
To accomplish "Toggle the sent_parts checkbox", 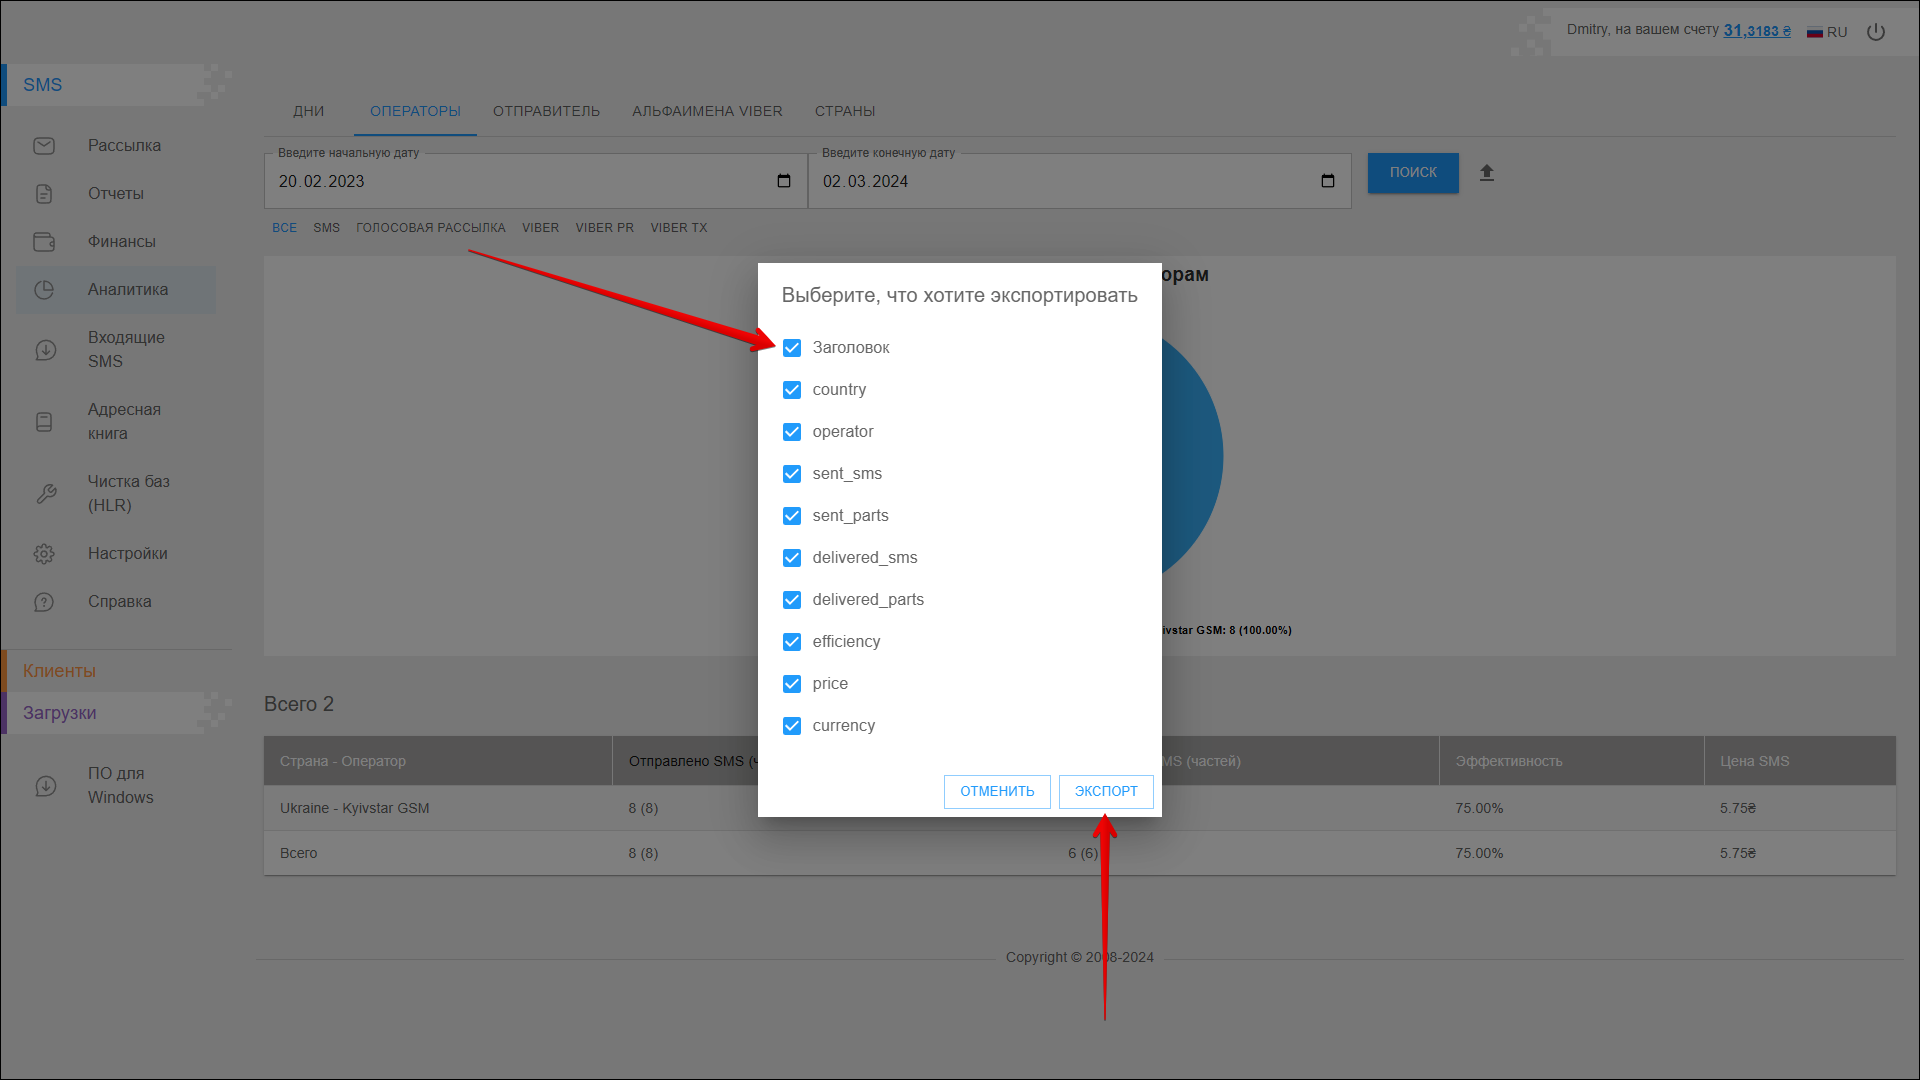I will pos(792,516).
